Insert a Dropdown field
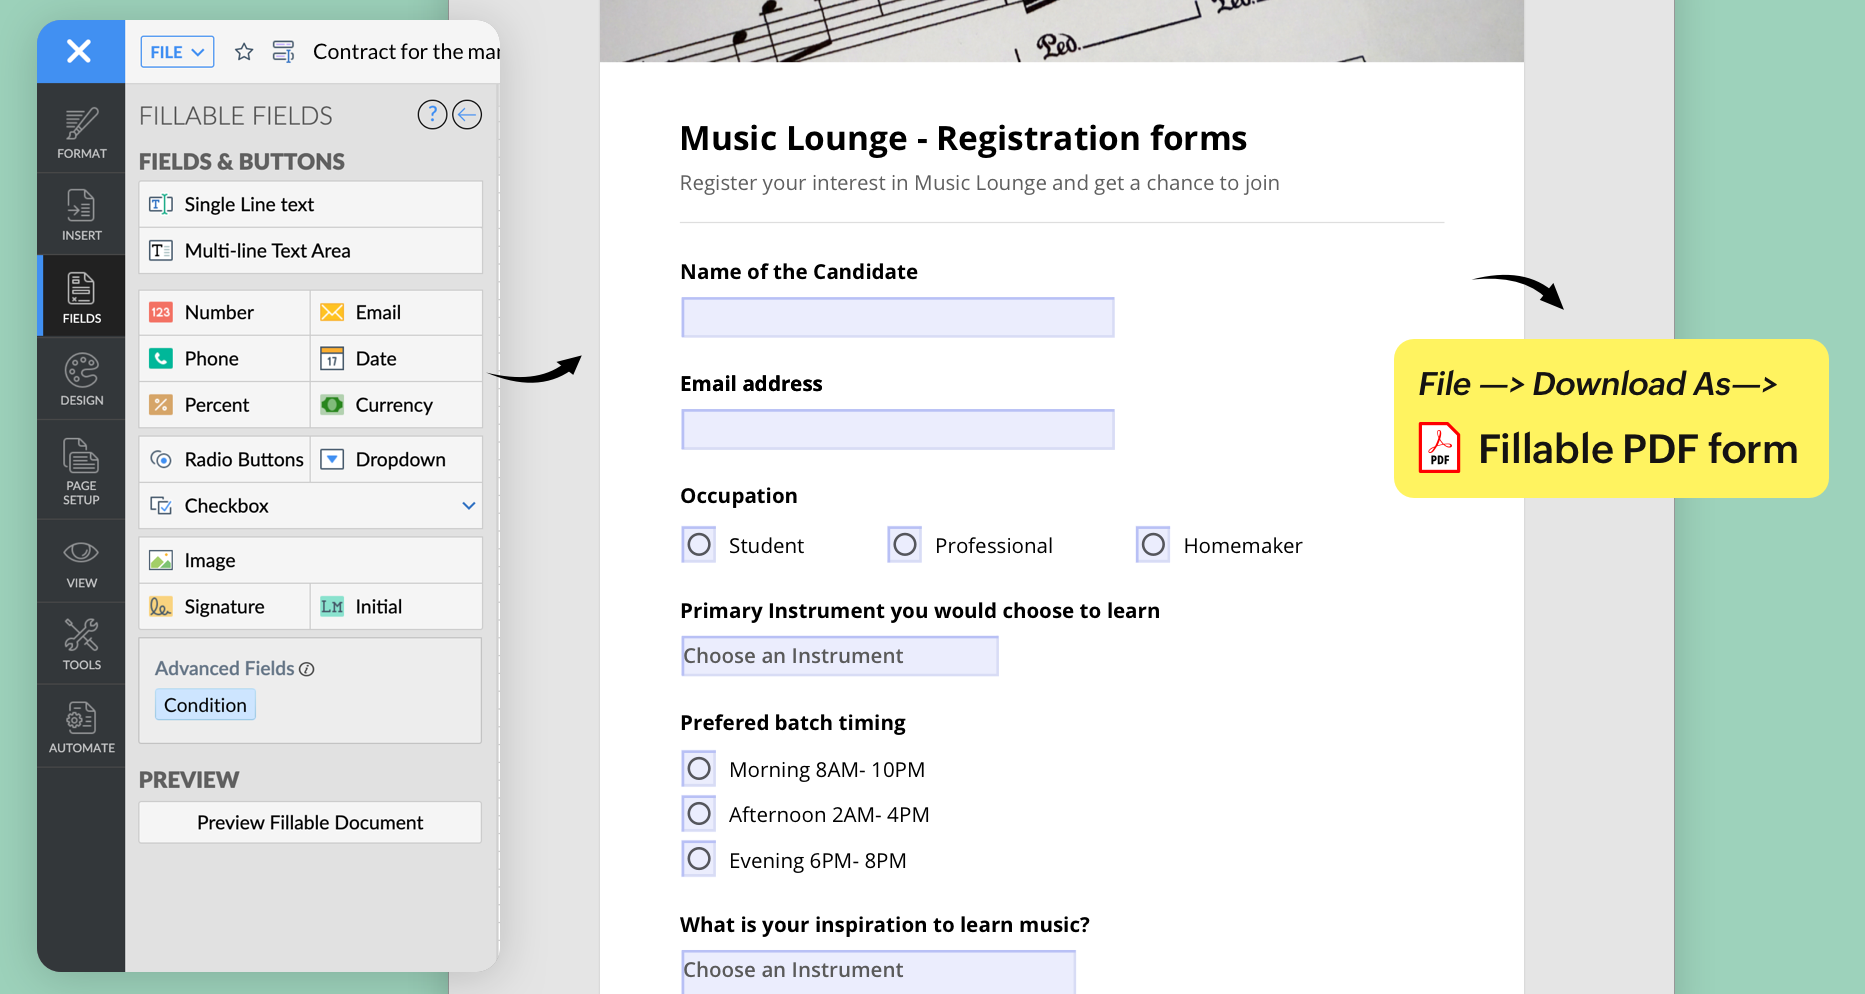 (396, 459)
